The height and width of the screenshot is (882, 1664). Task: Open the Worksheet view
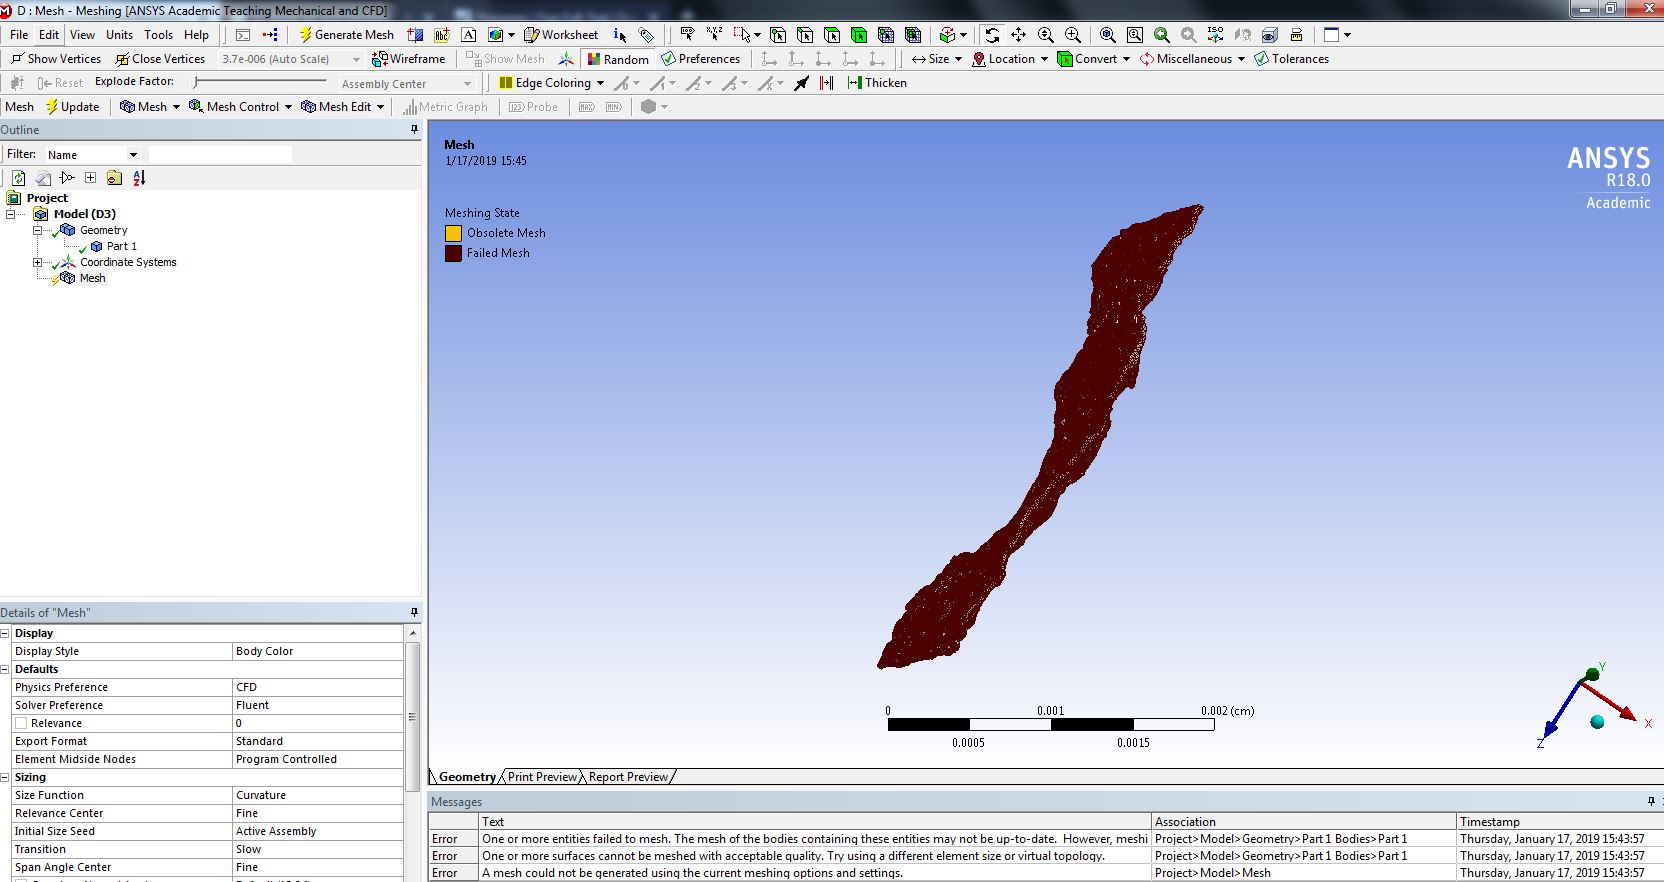pos(561,35)
